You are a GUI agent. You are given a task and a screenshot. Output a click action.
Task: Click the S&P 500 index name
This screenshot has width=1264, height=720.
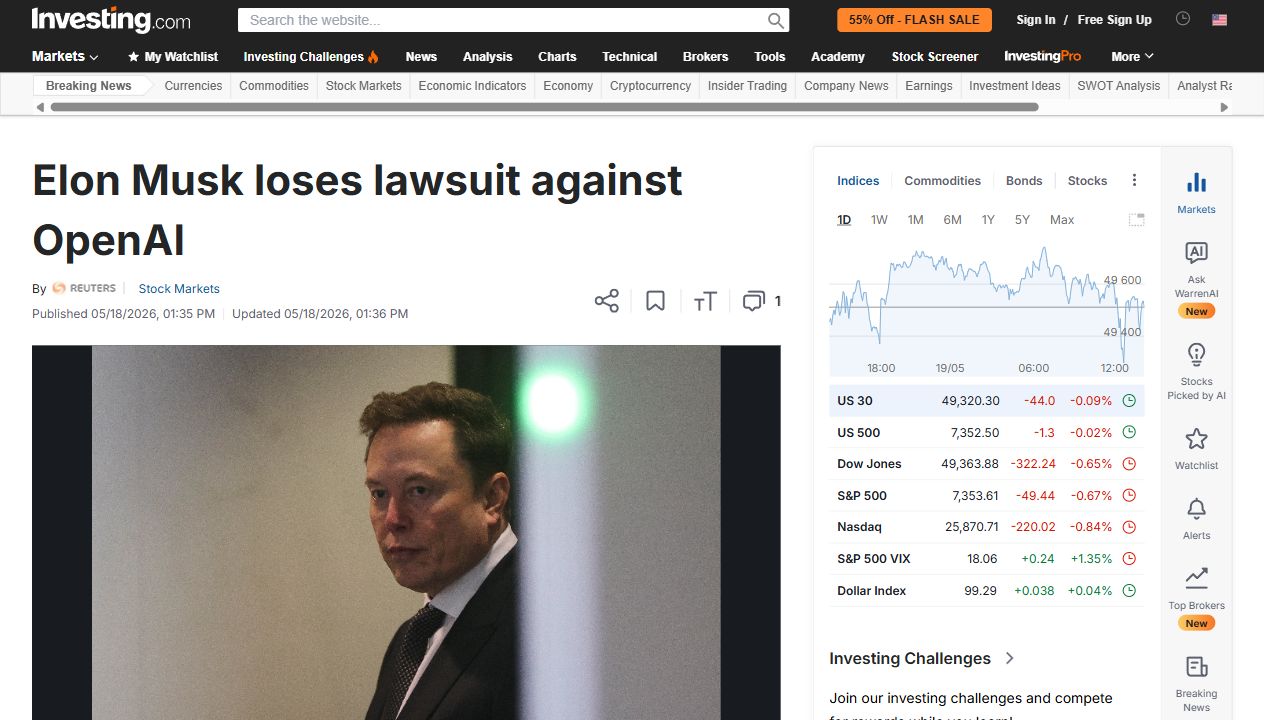coord(862,496)
